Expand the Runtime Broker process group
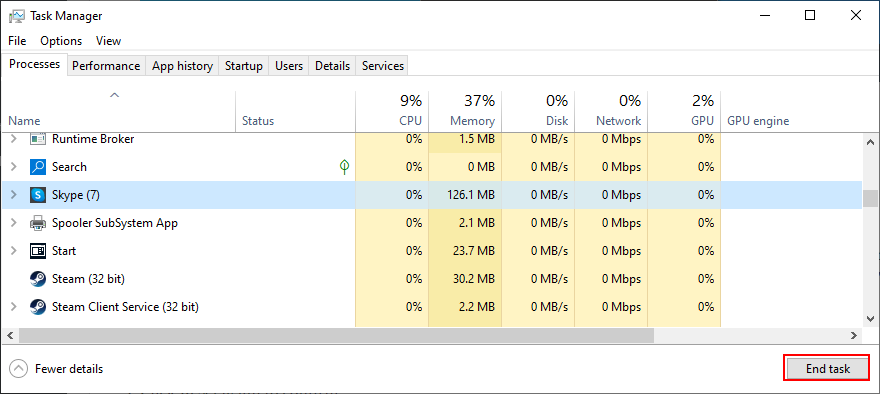This screenshot has height=394, width=880. 15,138
